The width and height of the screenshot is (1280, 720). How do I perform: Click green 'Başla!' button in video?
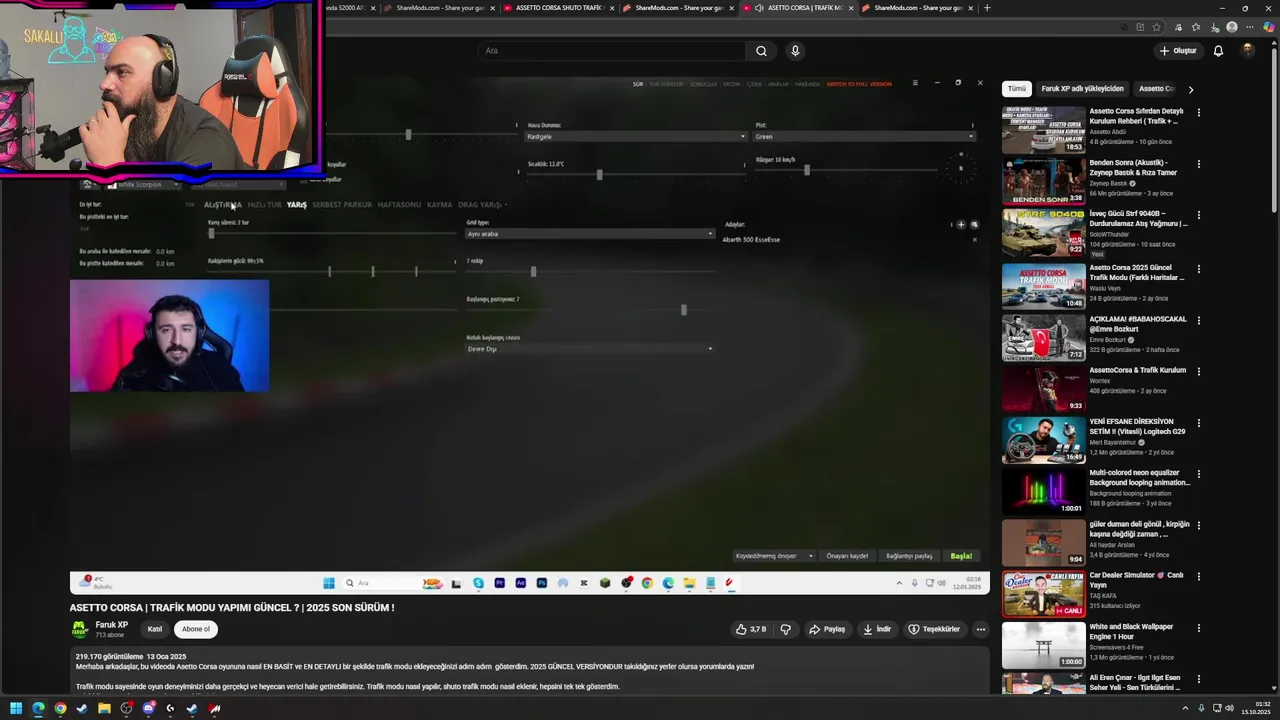[x=961, y=556]
